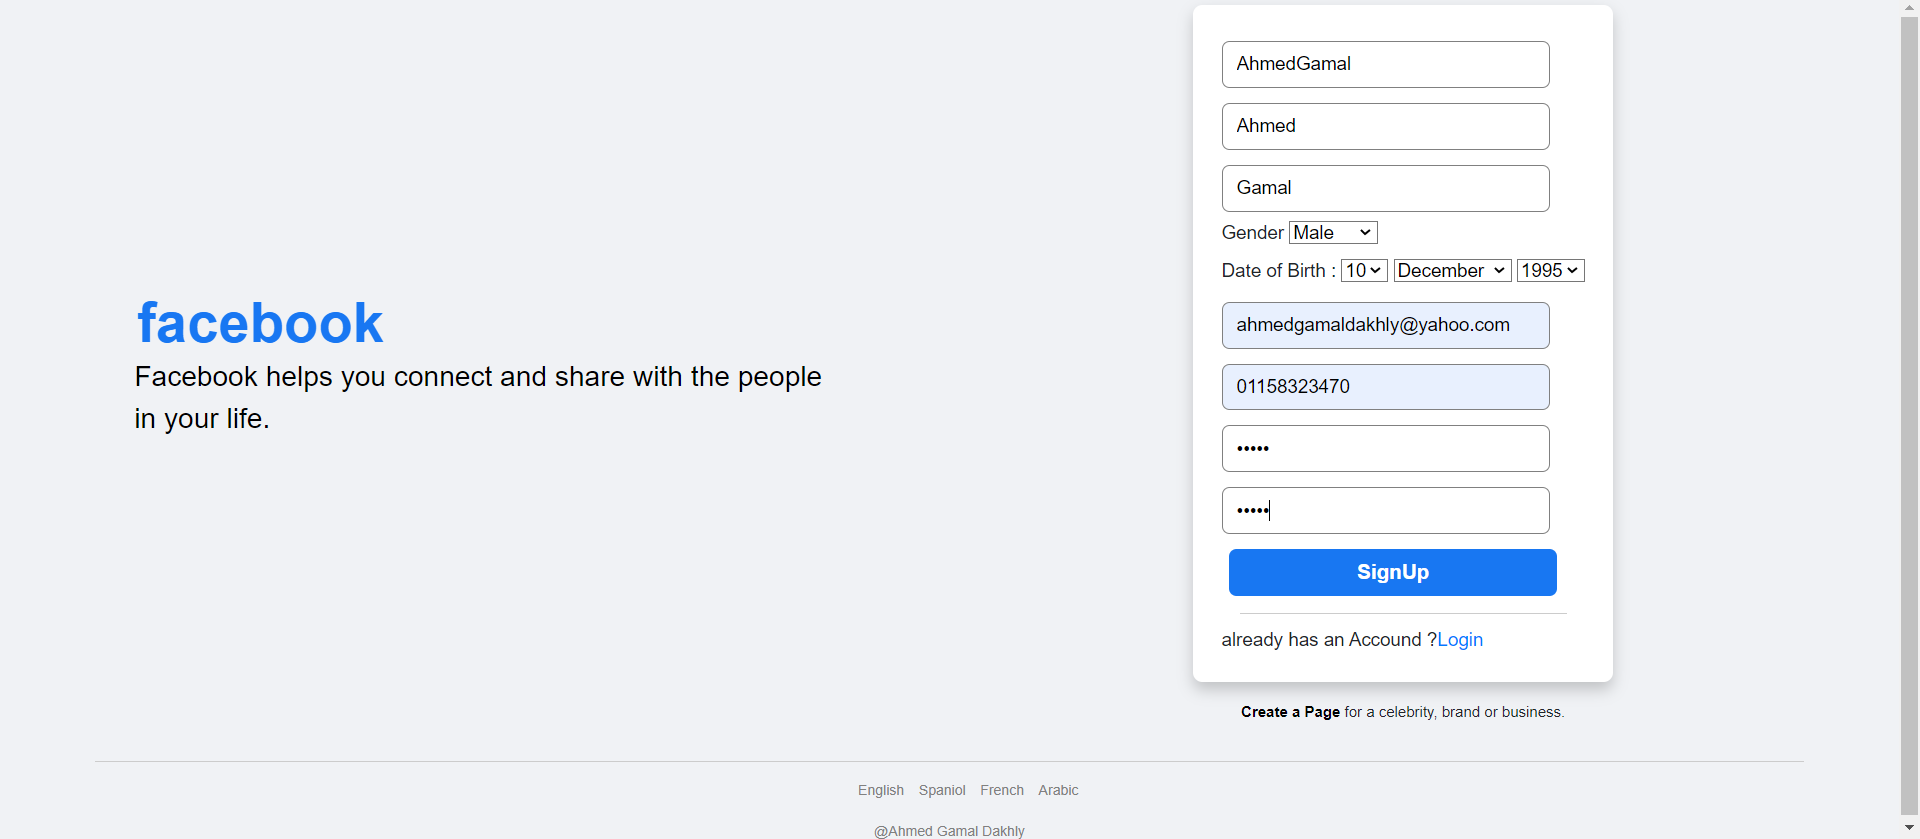Click the facebook logo text
This screenshot has height=839, width=1920.
[x=259, y=322]
